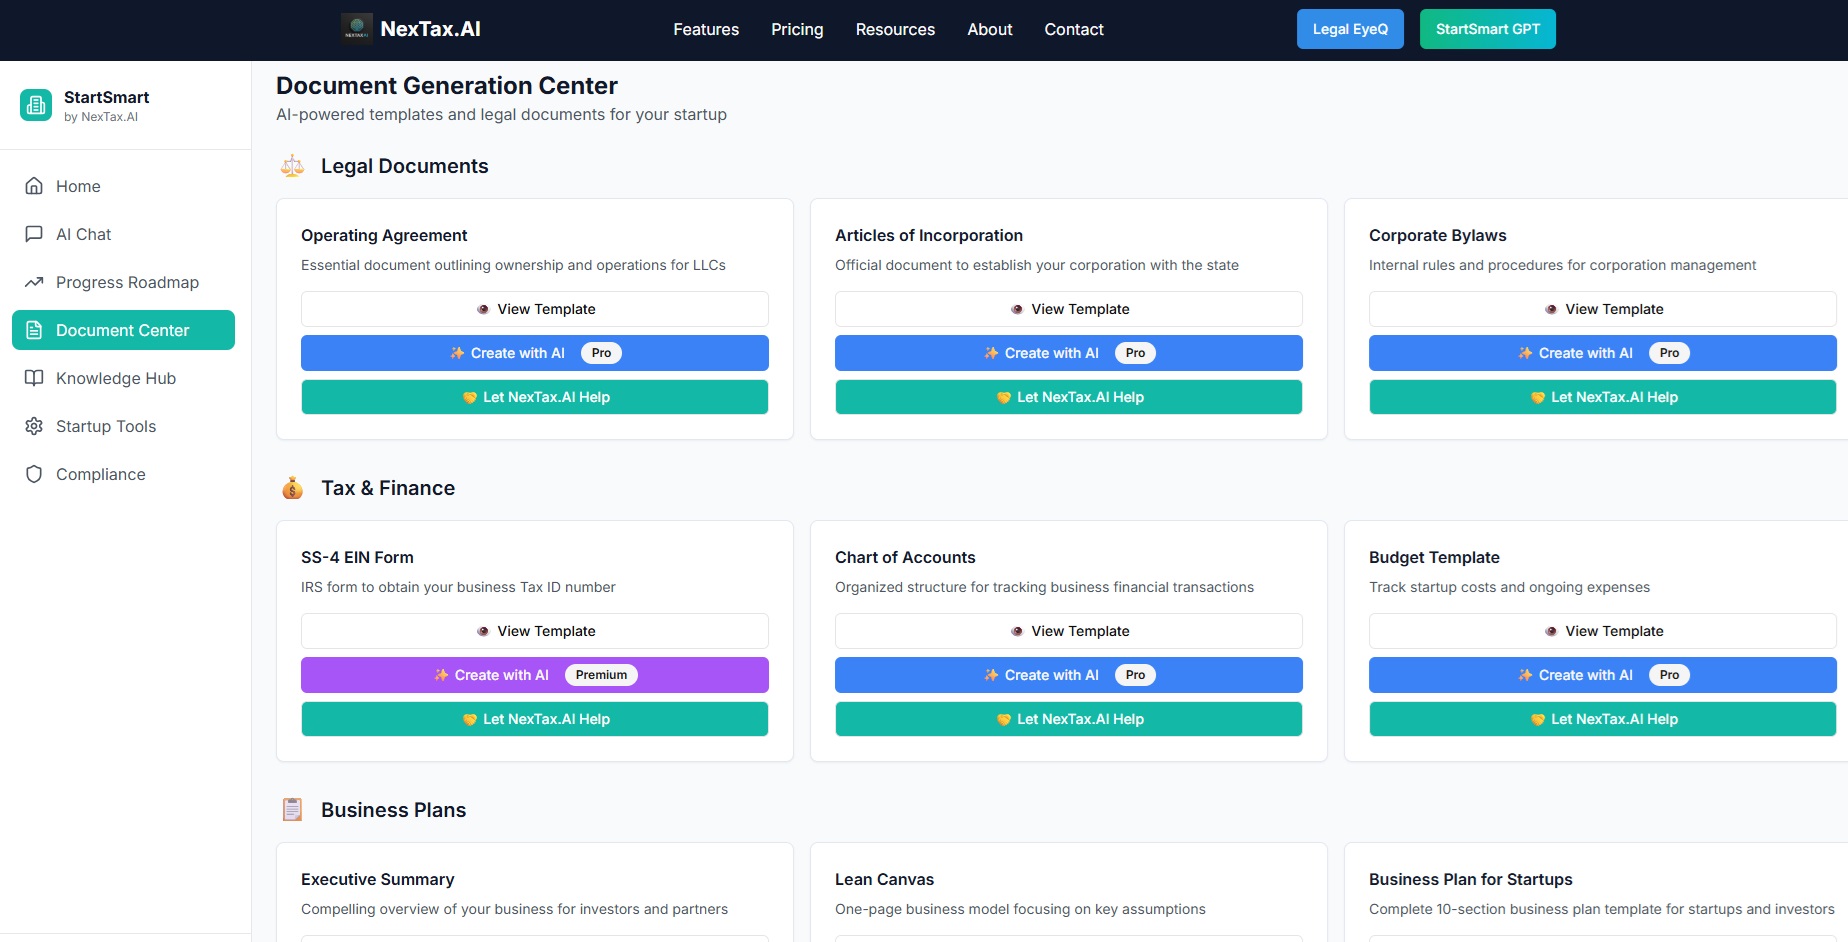The image size is (1848, 942).
Task: Click the StartSmart logo icon
Action: [x=36, y=104]
